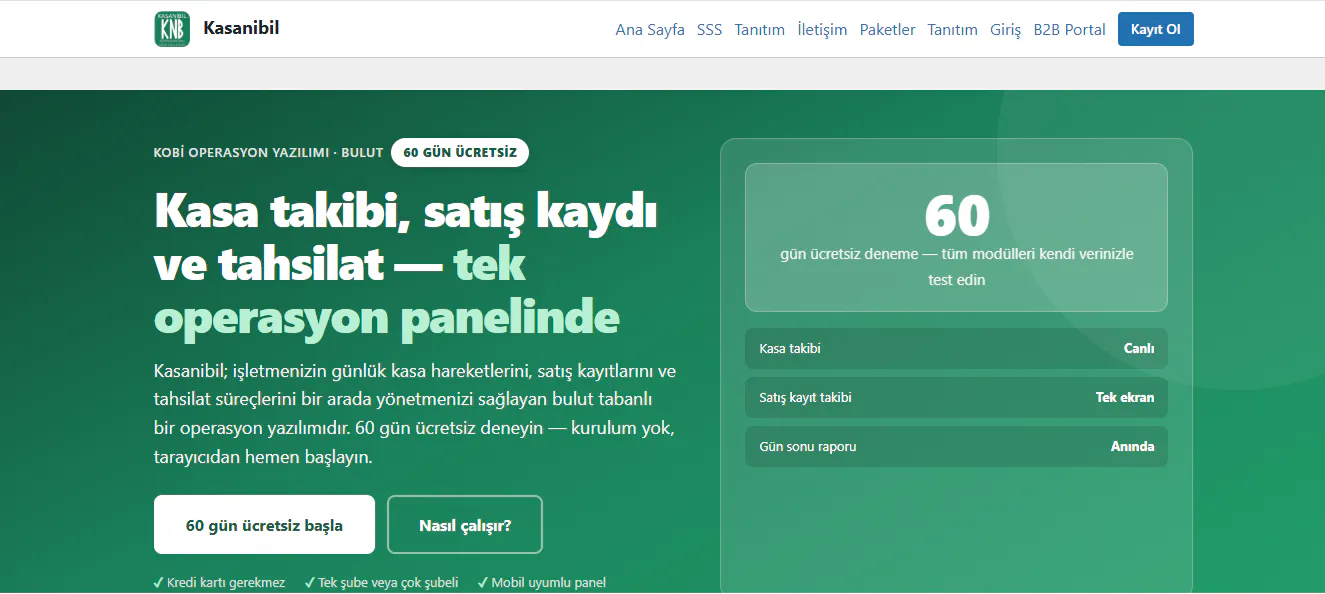The image size is (1325, 594).
Task: Click the Kasanibil description paragraph
Action: pos(415,414)
